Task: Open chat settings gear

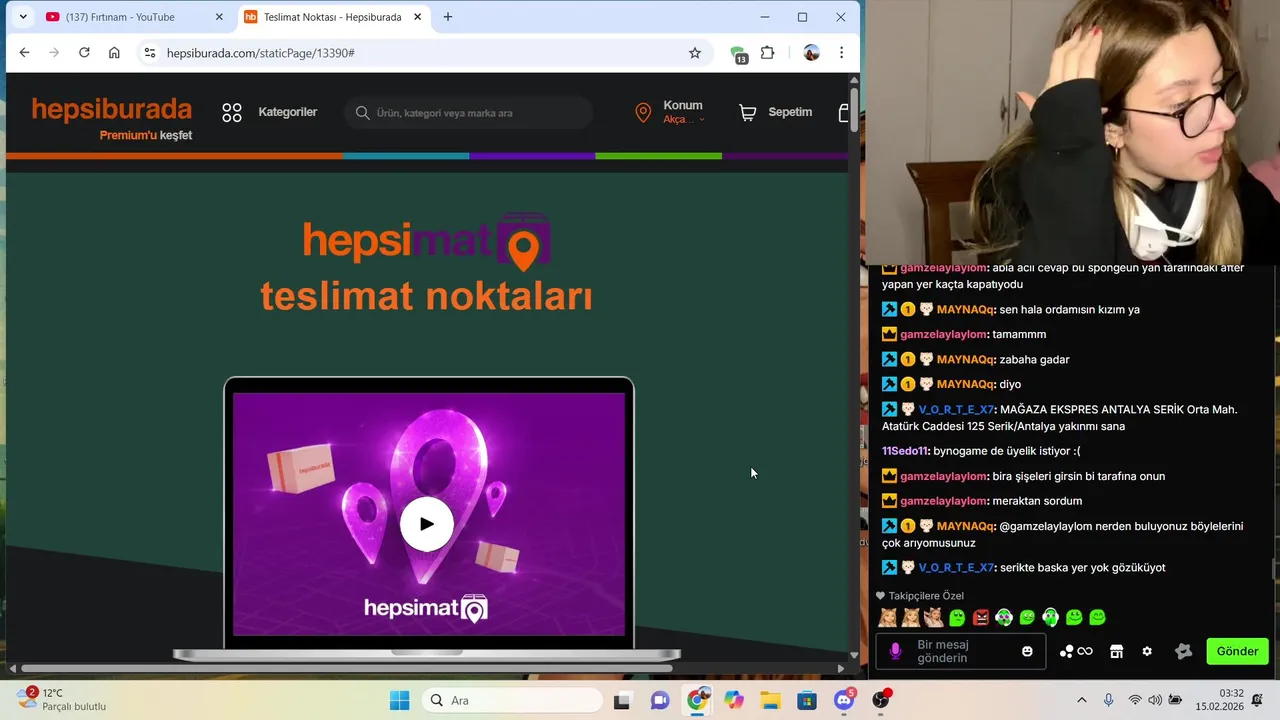Action: point(1147,652)
